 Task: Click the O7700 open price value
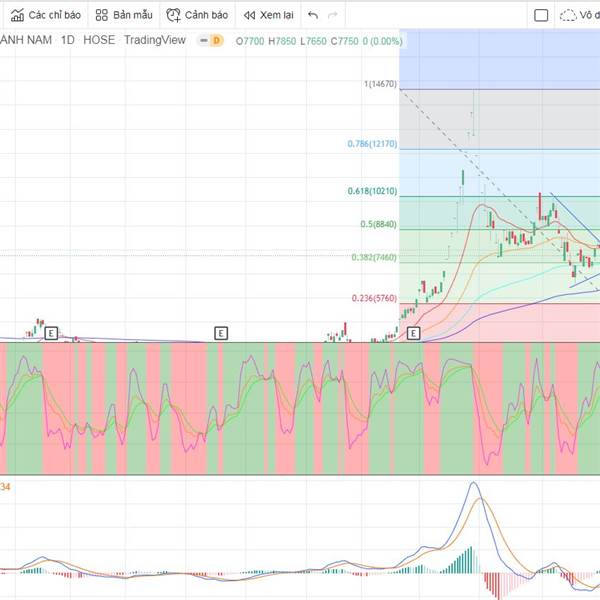point(250,41)
